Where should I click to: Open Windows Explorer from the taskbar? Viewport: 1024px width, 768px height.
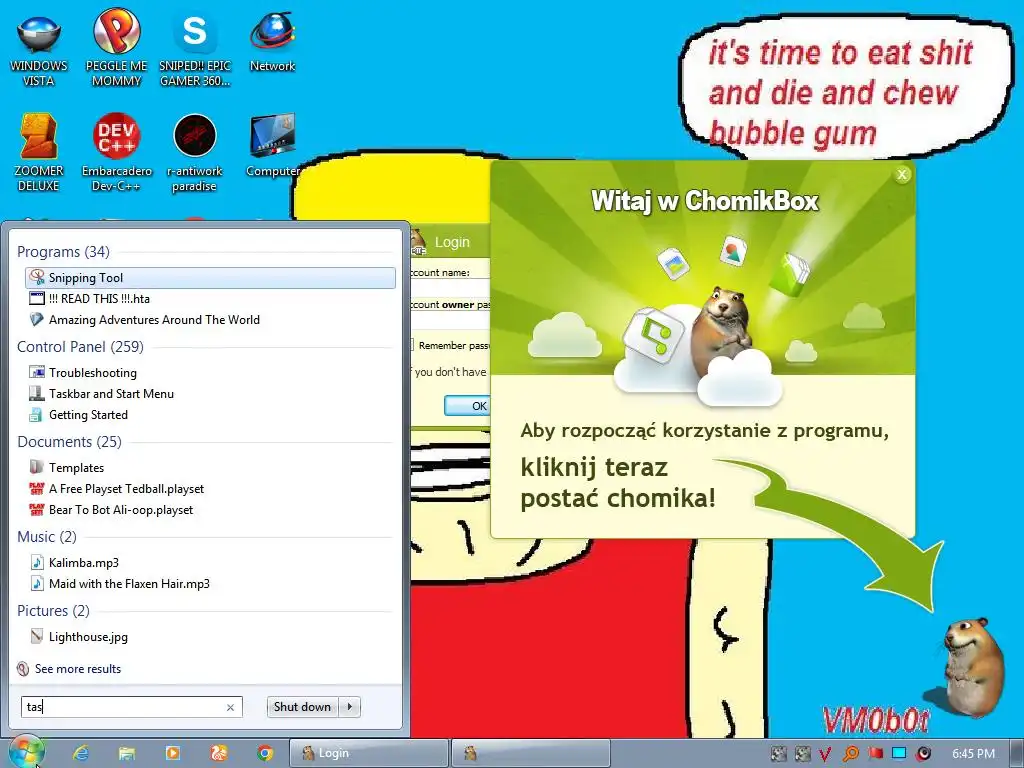127,753
